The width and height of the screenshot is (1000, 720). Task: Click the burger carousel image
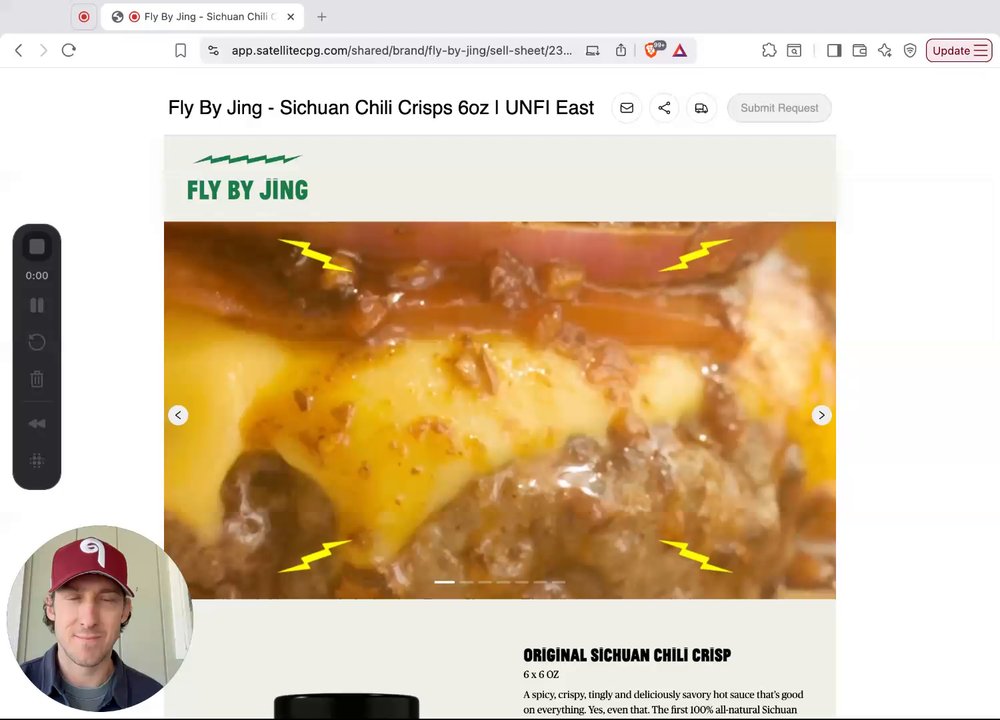pos(499,410)
